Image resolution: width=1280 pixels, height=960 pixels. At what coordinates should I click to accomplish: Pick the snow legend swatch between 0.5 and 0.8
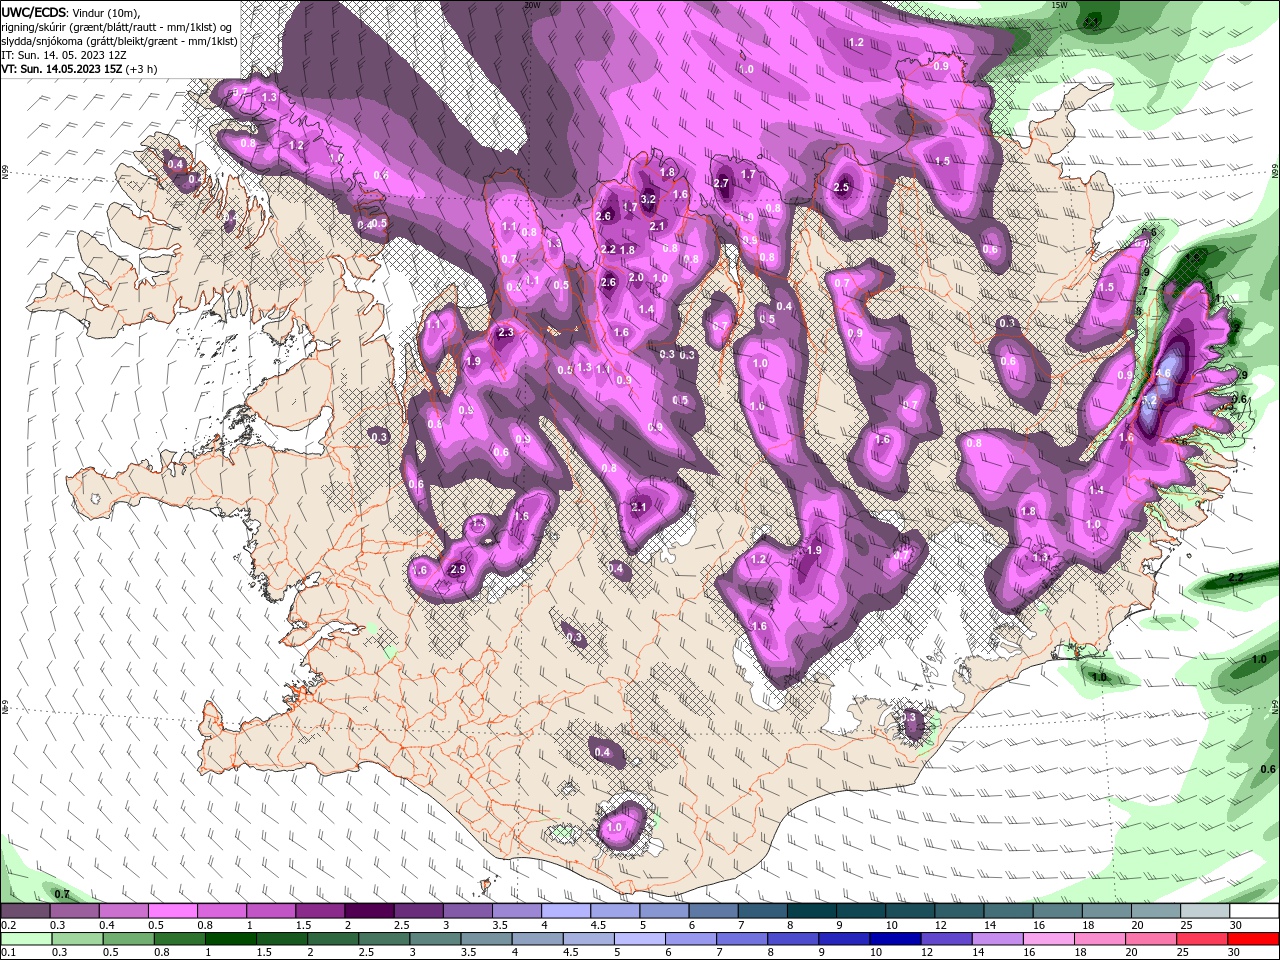[172, 911]
